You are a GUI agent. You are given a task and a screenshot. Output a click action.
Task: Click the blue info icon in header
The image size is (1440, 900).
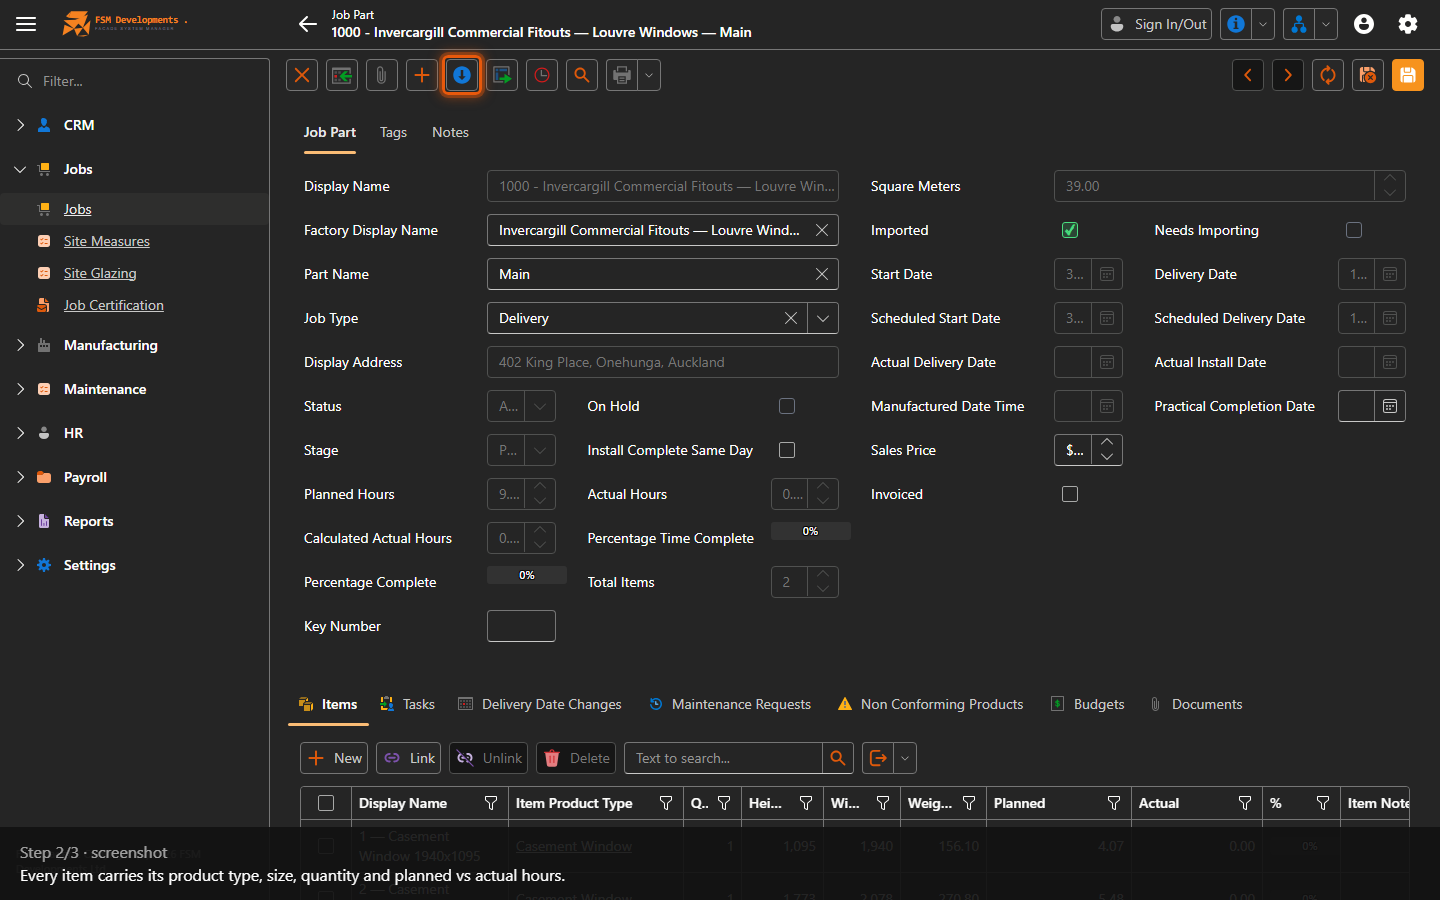[1236, 24]
